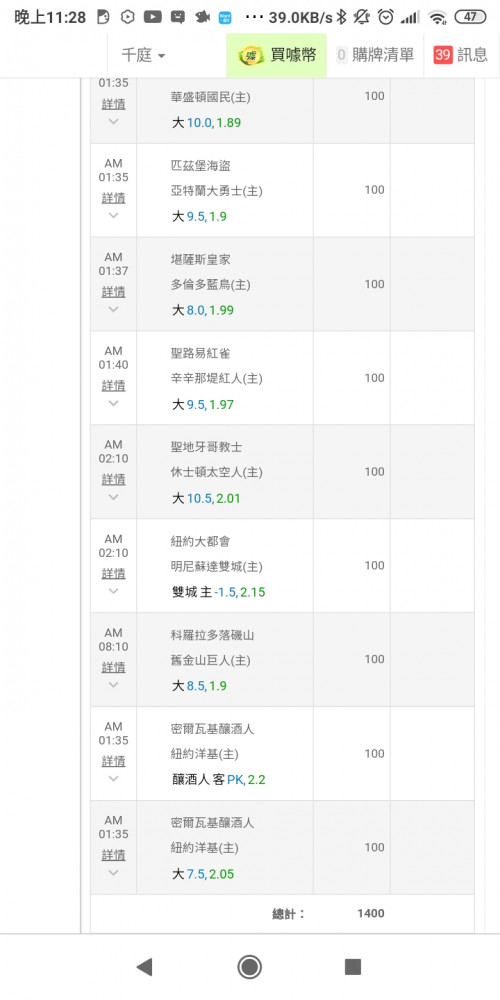Open 詳情 for 釀酒人 客 PK pick

pos(114,761)
